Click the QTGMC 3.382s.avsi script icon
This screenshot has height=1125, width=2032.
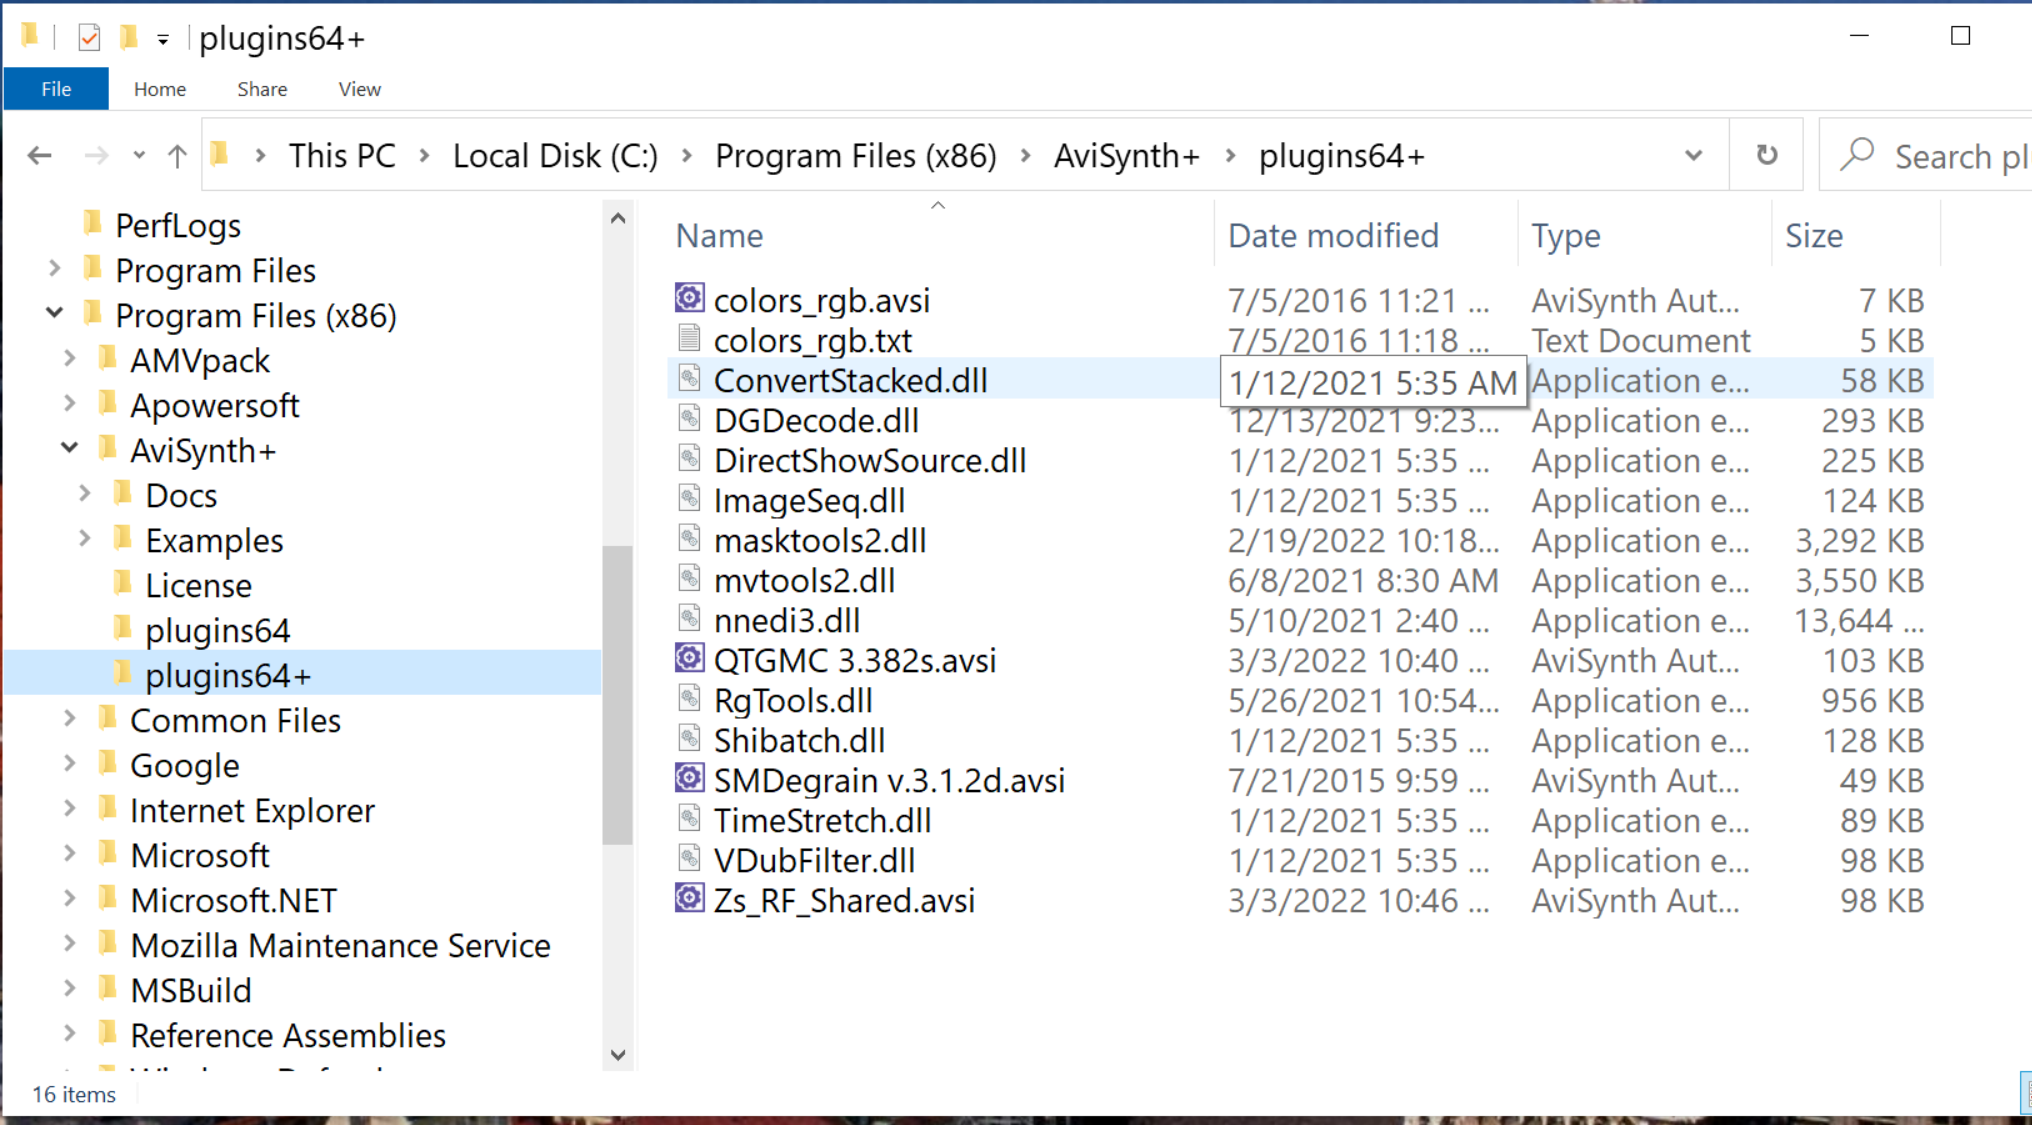[x=689, y=658]
